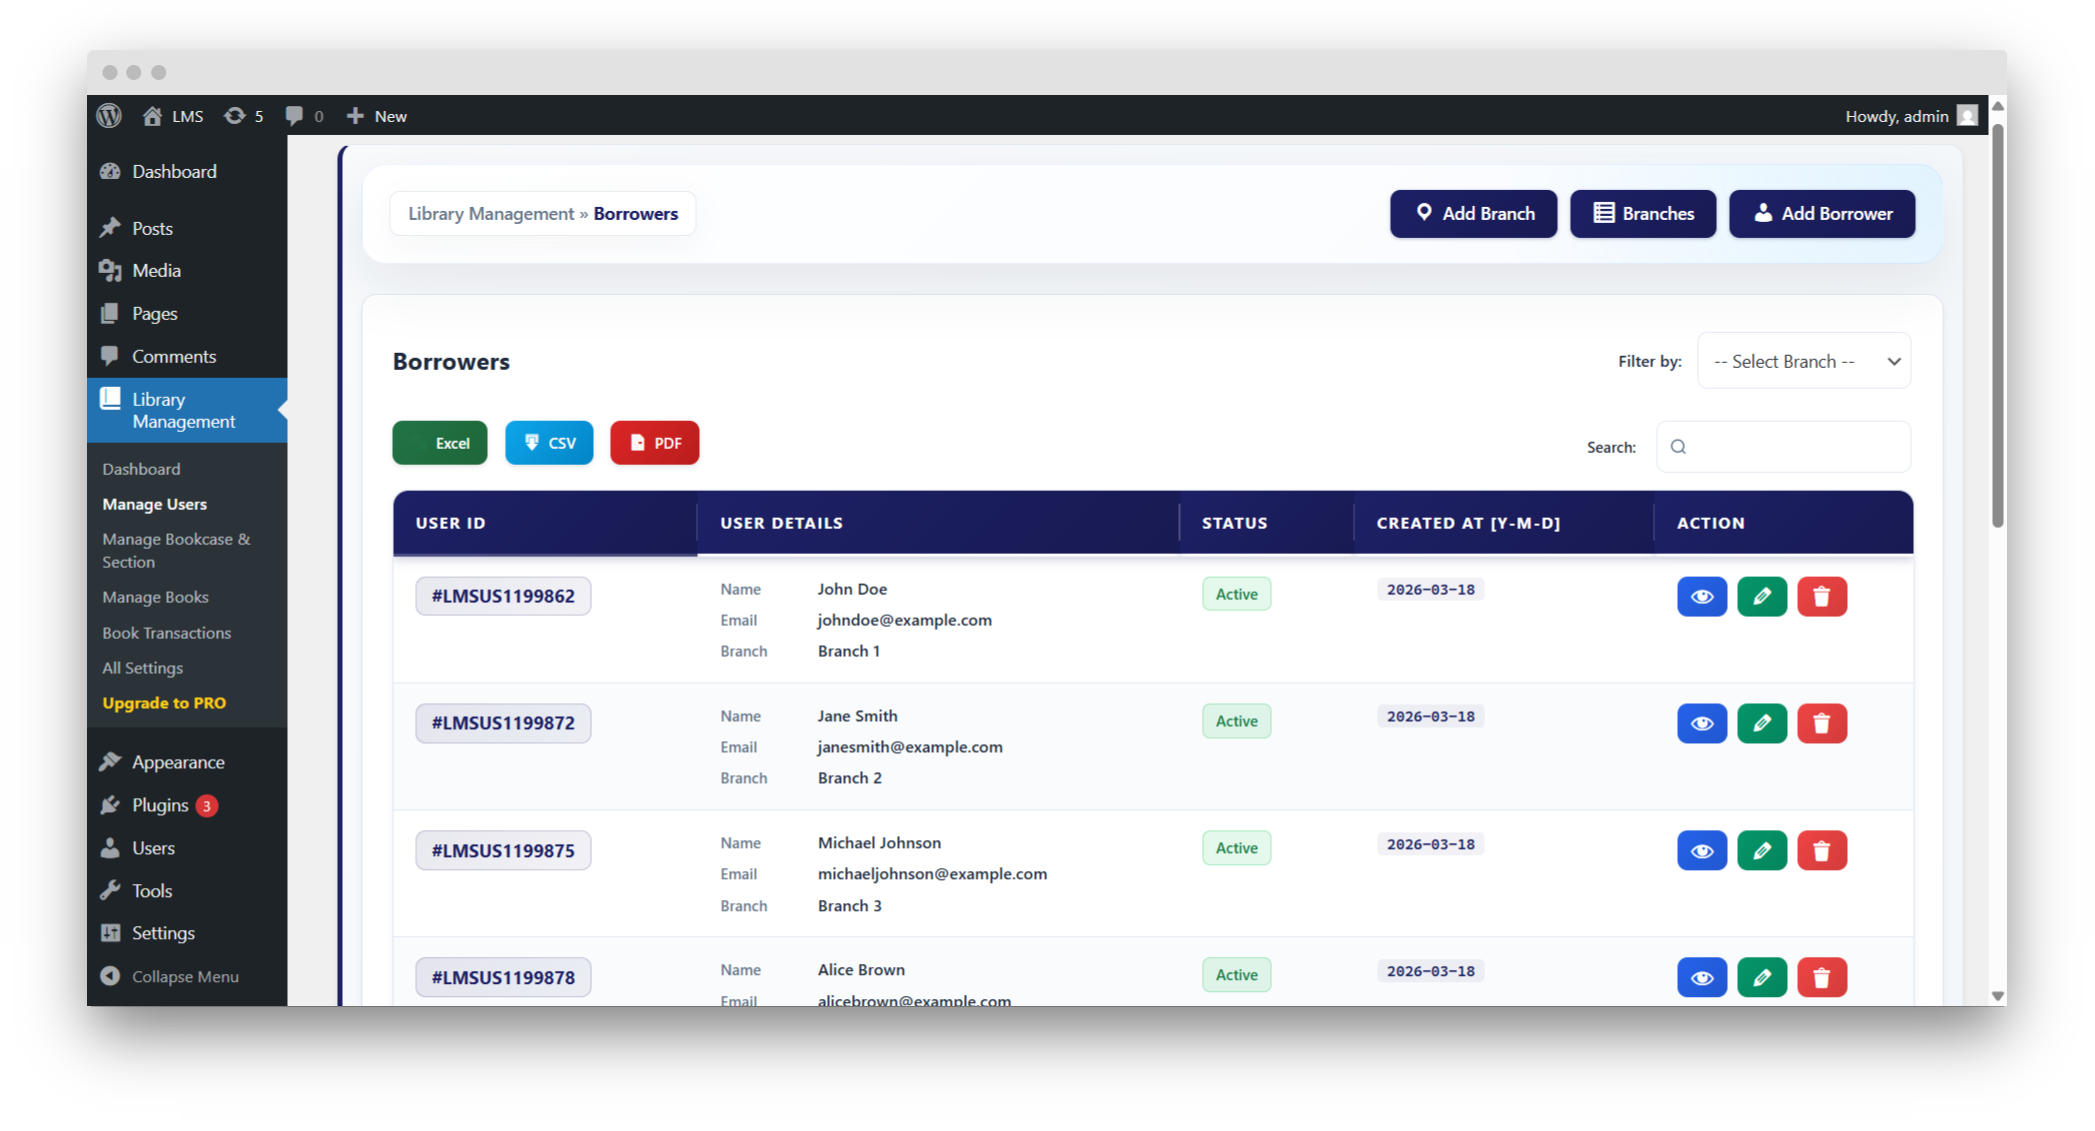Edit Michael Johnson's record via pencil icon
This screenshot has height=1131, width=2095.
click(x=1761, y=851)
